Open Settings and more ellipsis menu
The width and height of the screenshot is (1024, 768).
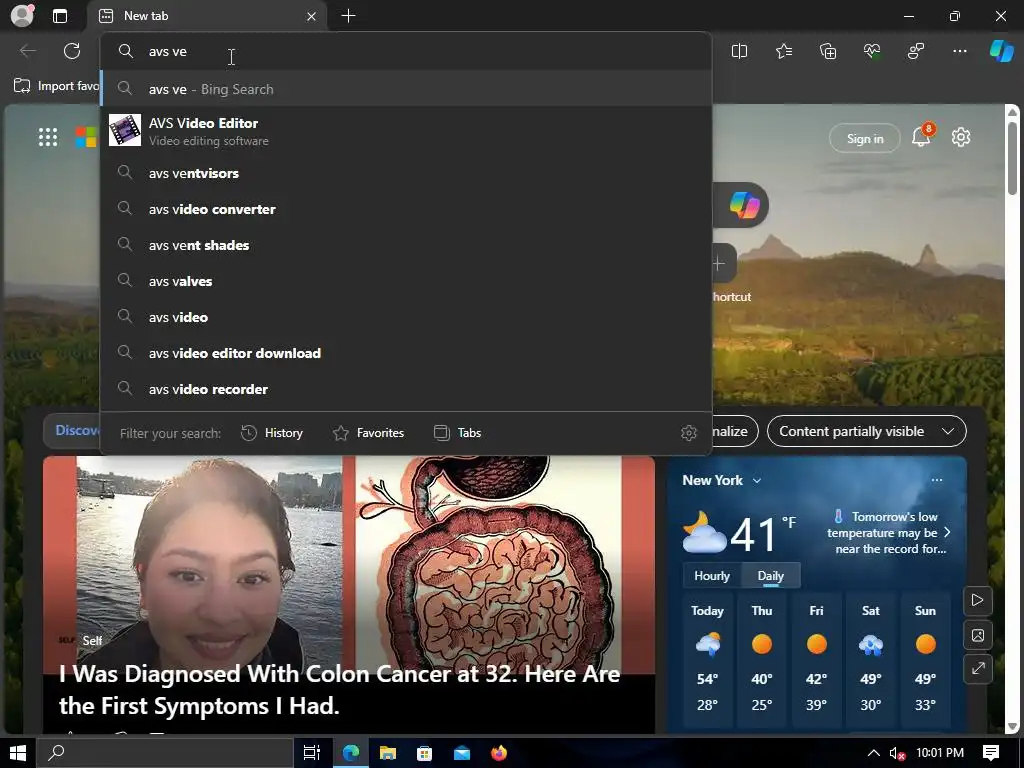pos(959,51)
